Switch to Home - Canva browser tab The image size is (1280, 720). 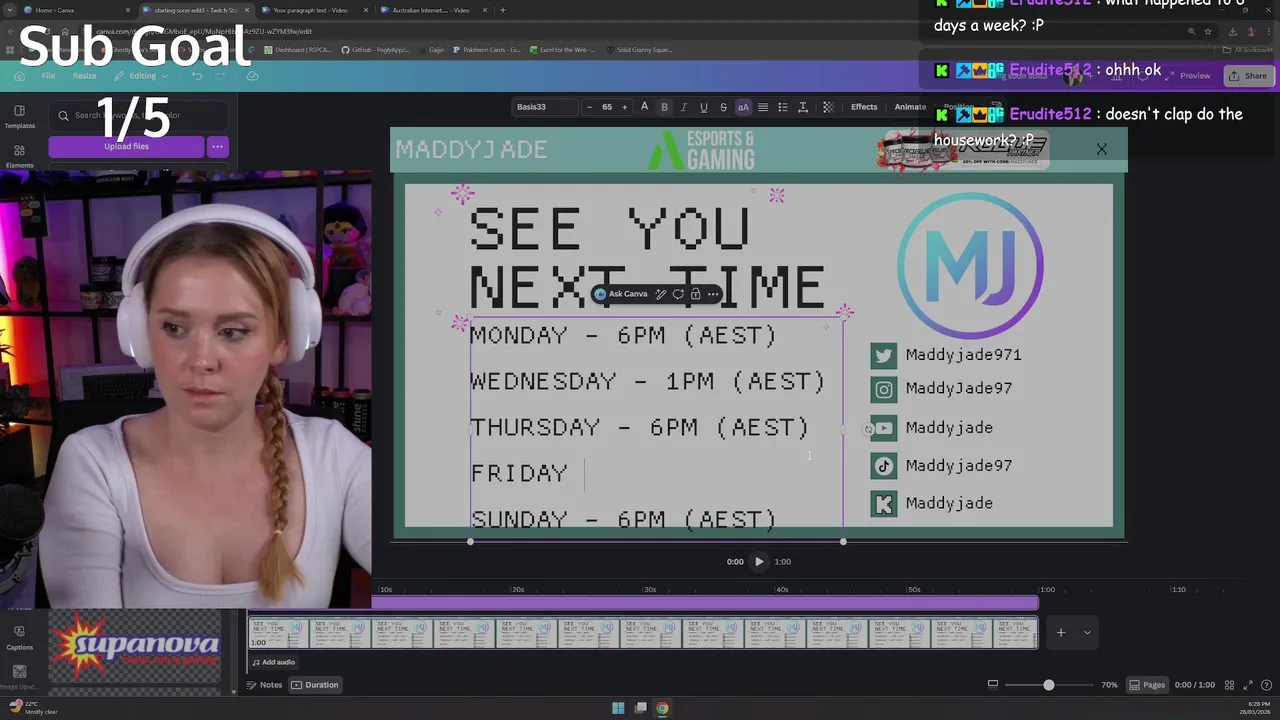(x=76, y=10)
